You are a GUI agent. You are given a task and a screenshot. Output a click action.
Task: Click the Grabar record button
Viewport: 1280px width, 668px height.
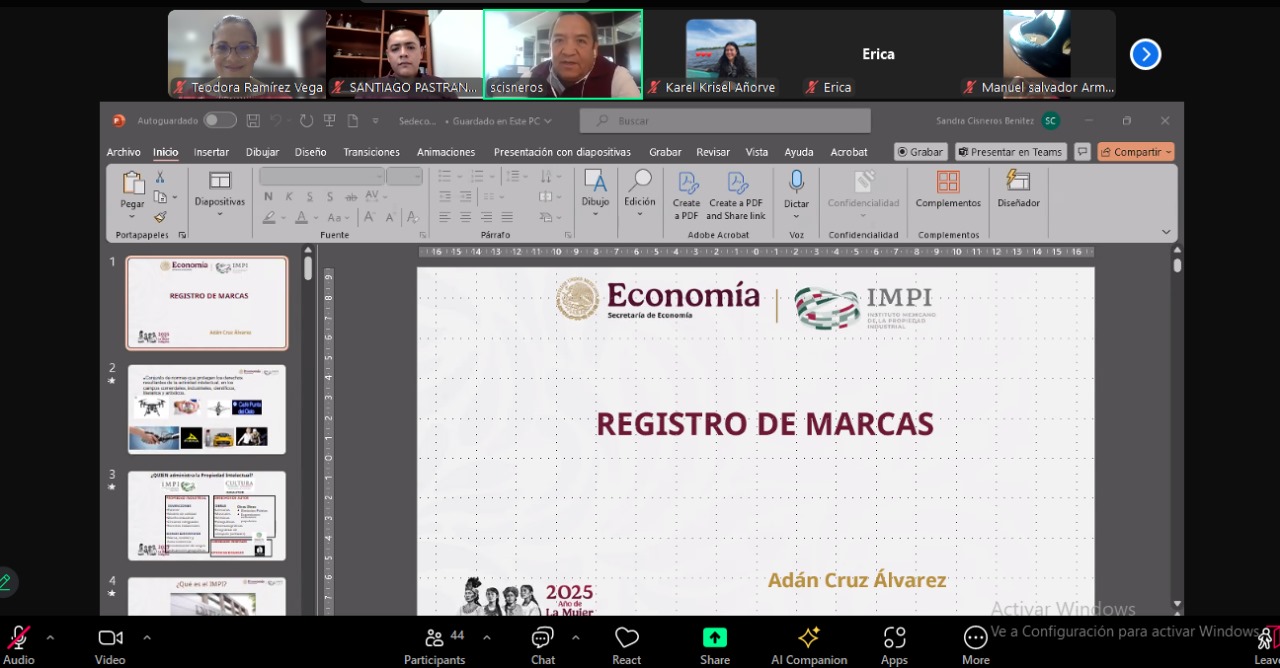921,152
